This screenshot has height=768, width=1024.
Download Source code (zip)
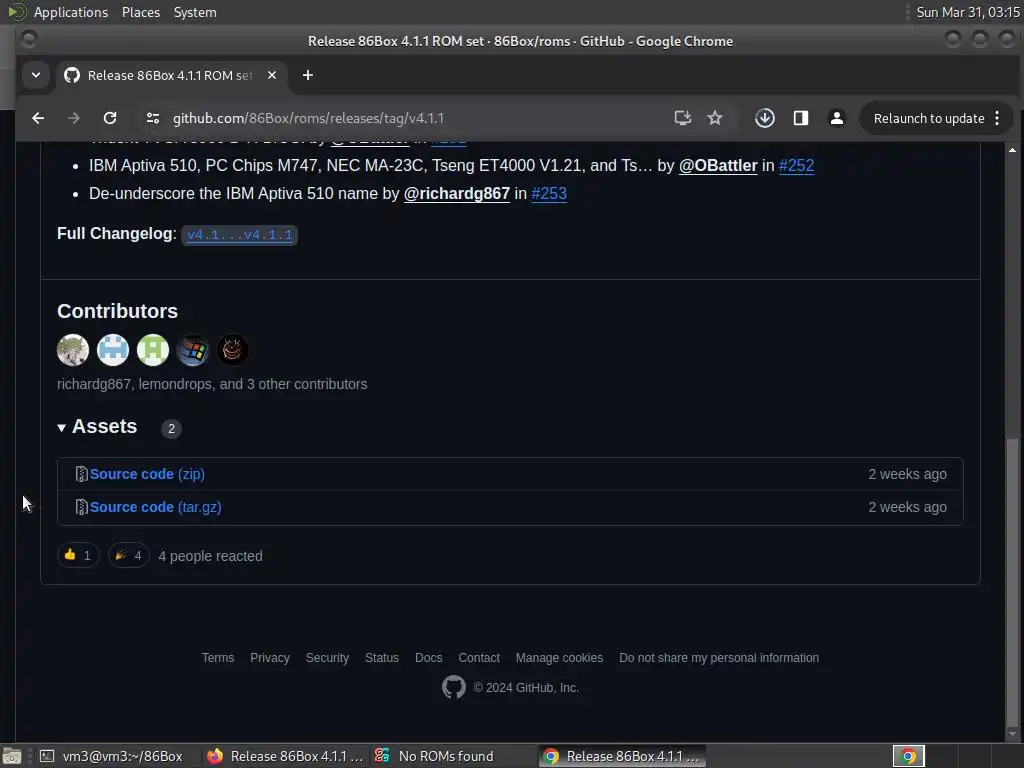147,474
